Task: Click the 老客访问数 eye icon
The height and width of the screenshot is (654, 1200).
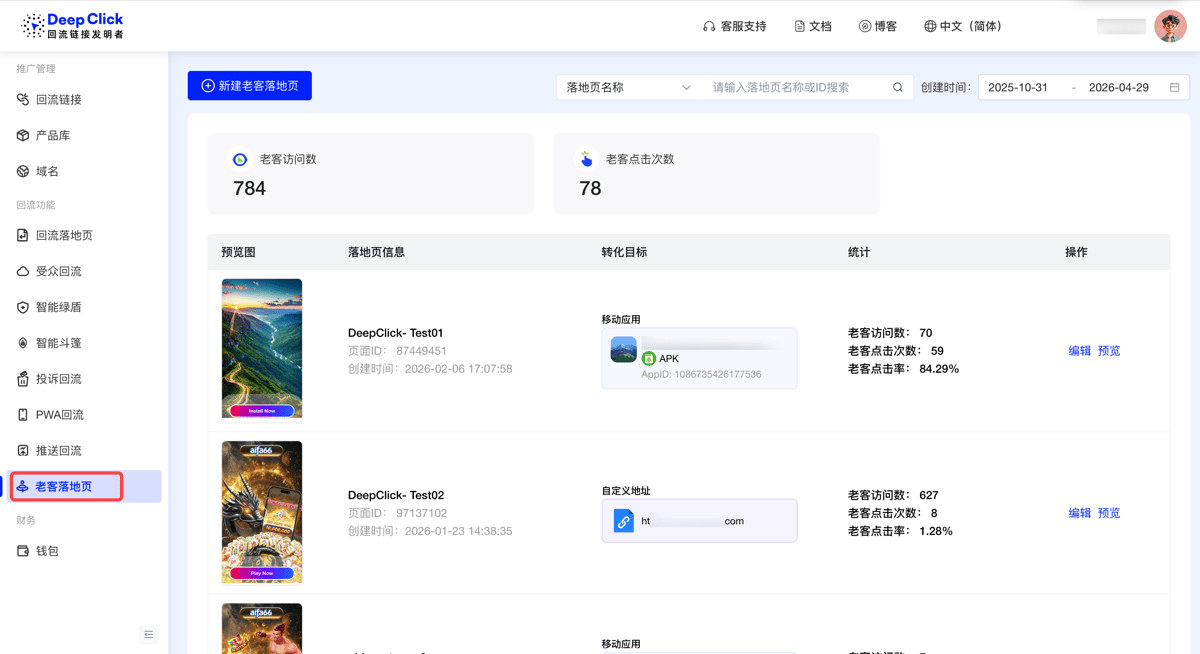Action: pos(240,159)
